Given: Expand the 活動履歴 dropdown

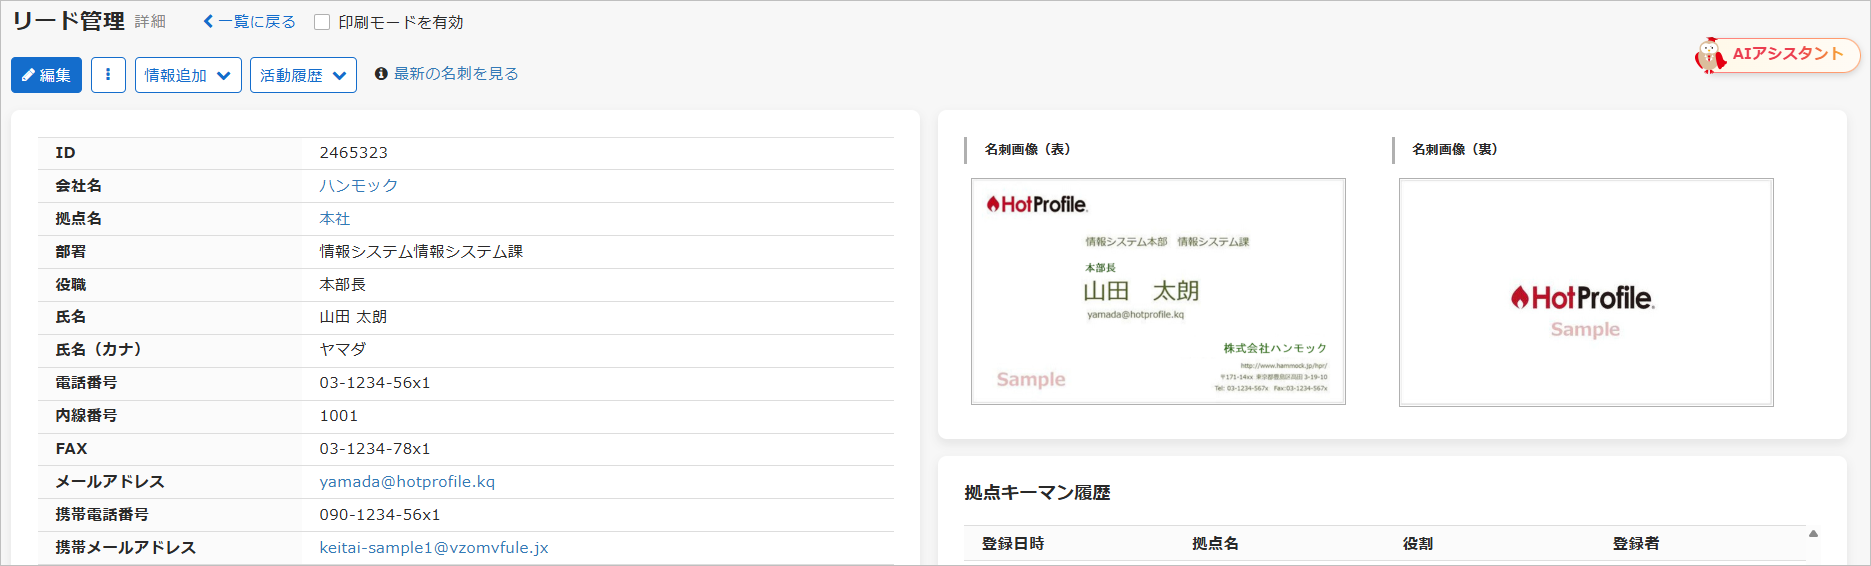Looking at the screenshot, I should (303, 75).
